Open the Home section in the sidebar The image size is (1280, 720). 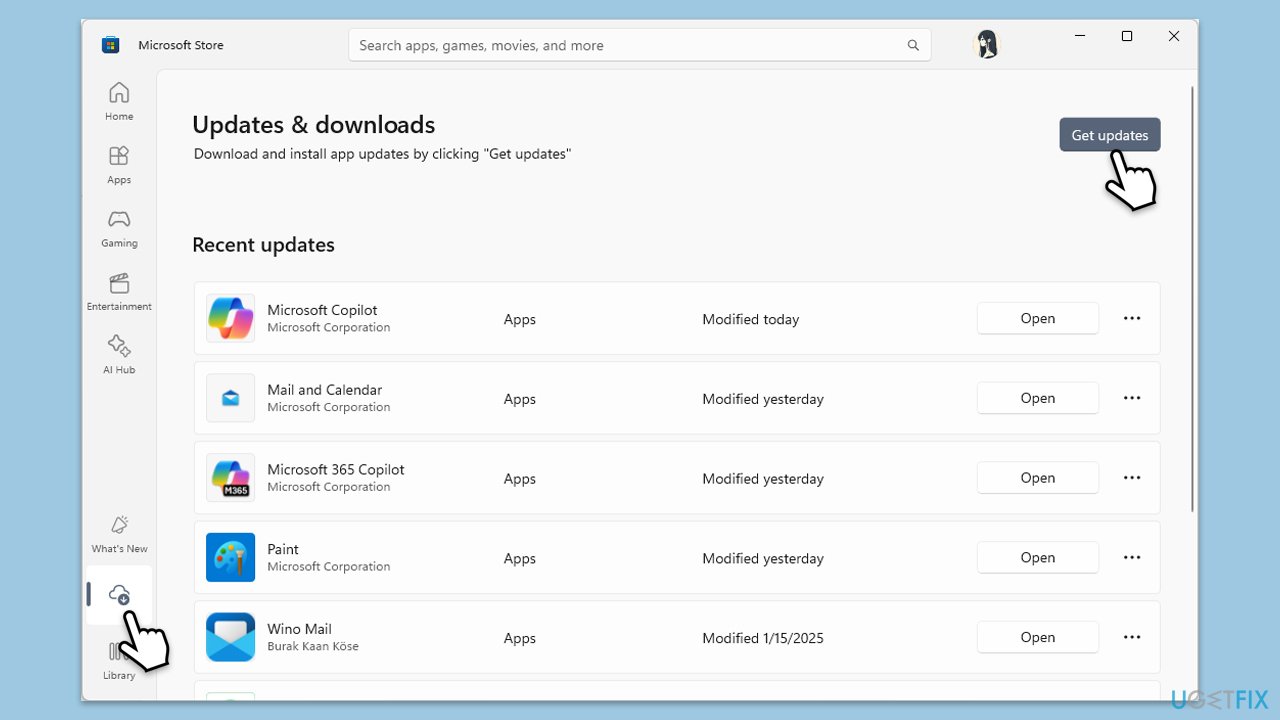pyautogui.click(x=119, y=101)
